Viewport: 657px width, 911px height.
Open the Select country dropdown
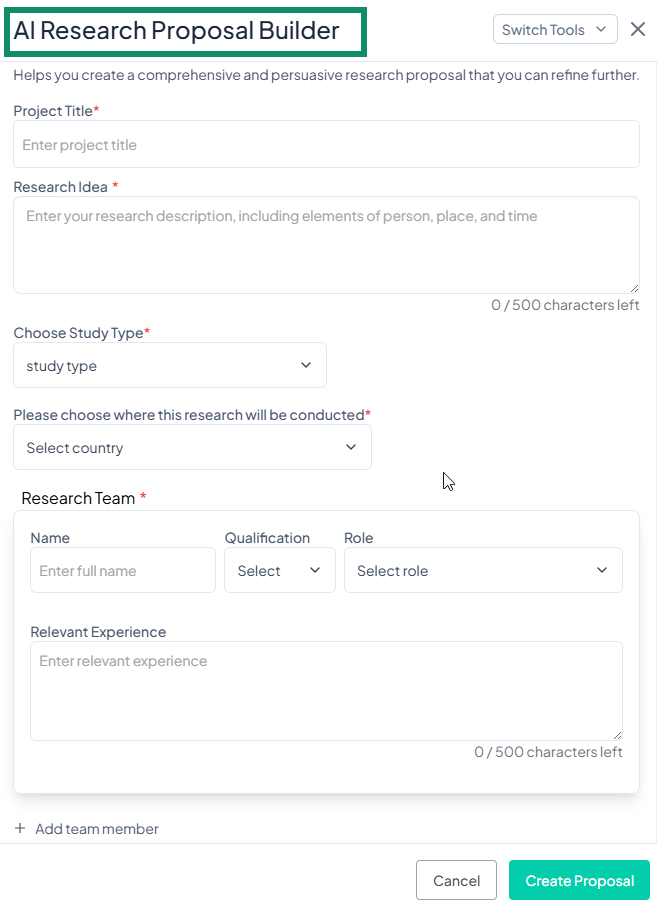(192, 447)
